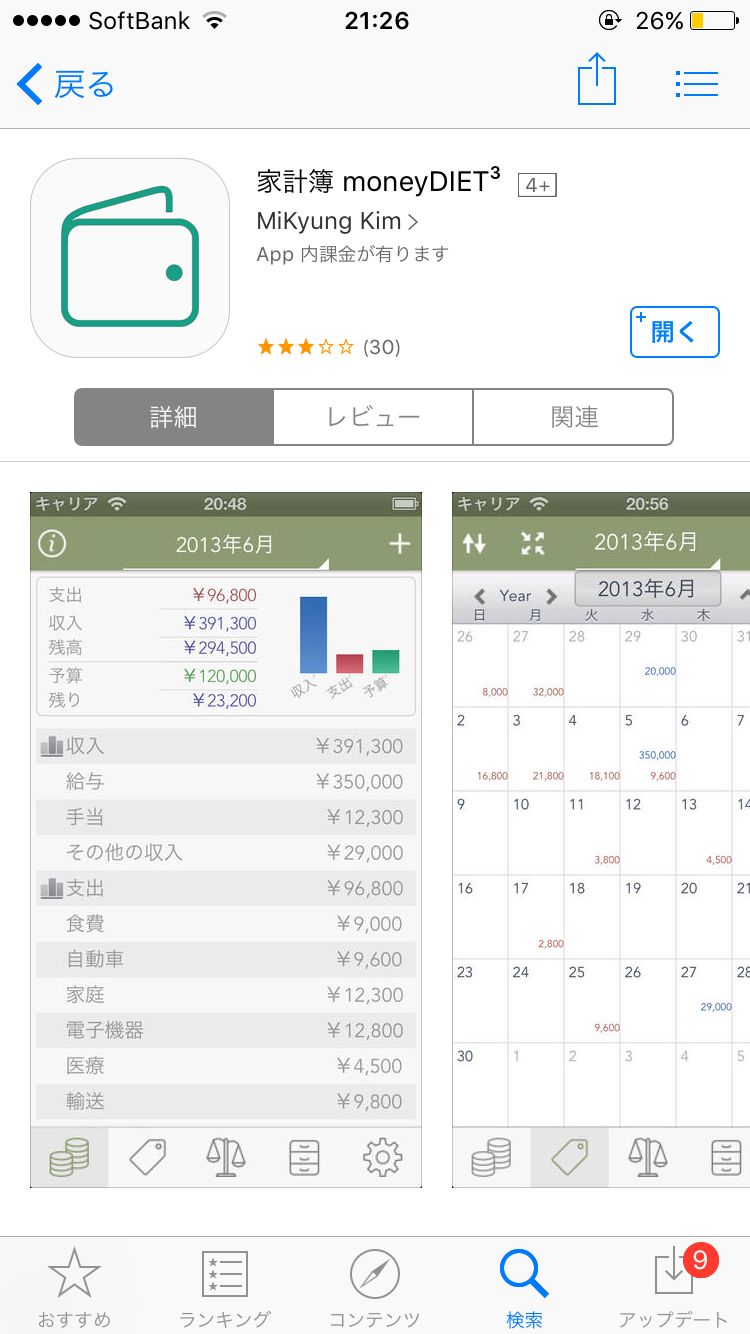Open developer page MiKyung Kim

(337, 221)
